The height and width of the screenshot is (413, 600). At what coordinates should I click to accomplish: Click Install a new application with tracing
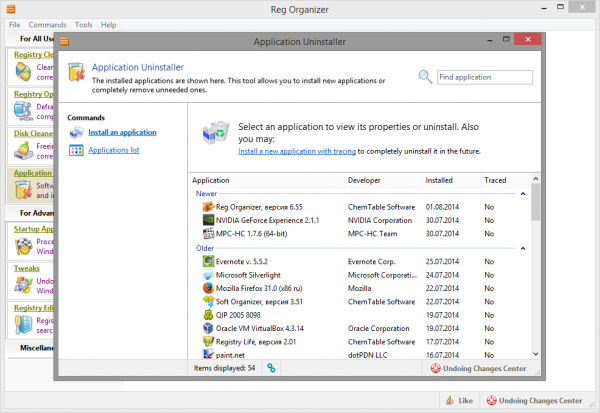tap(297, 151)
